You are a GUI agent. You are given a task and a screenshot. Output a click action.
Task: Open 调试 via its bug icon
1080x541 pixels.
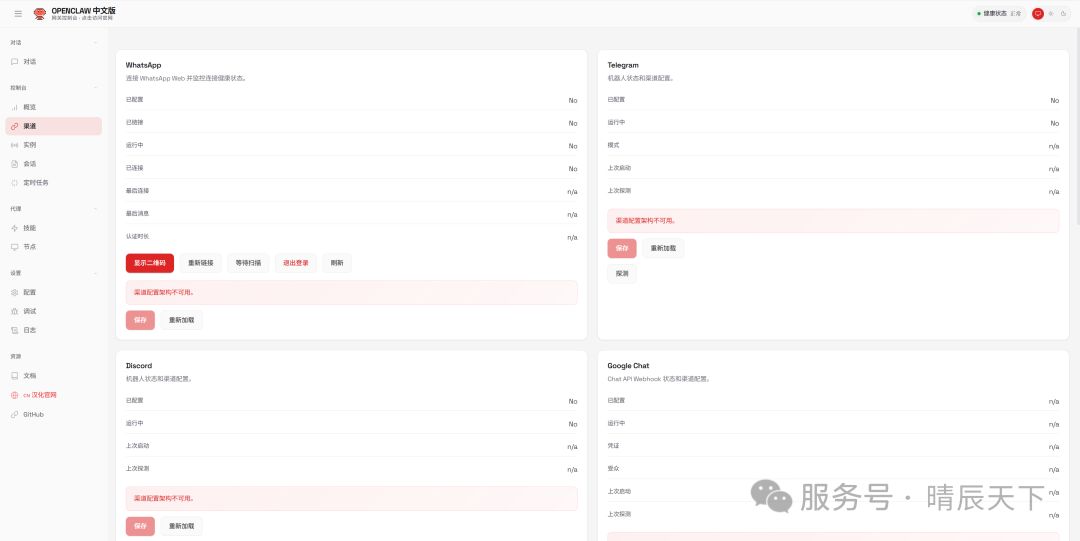(x=15, y=312)
